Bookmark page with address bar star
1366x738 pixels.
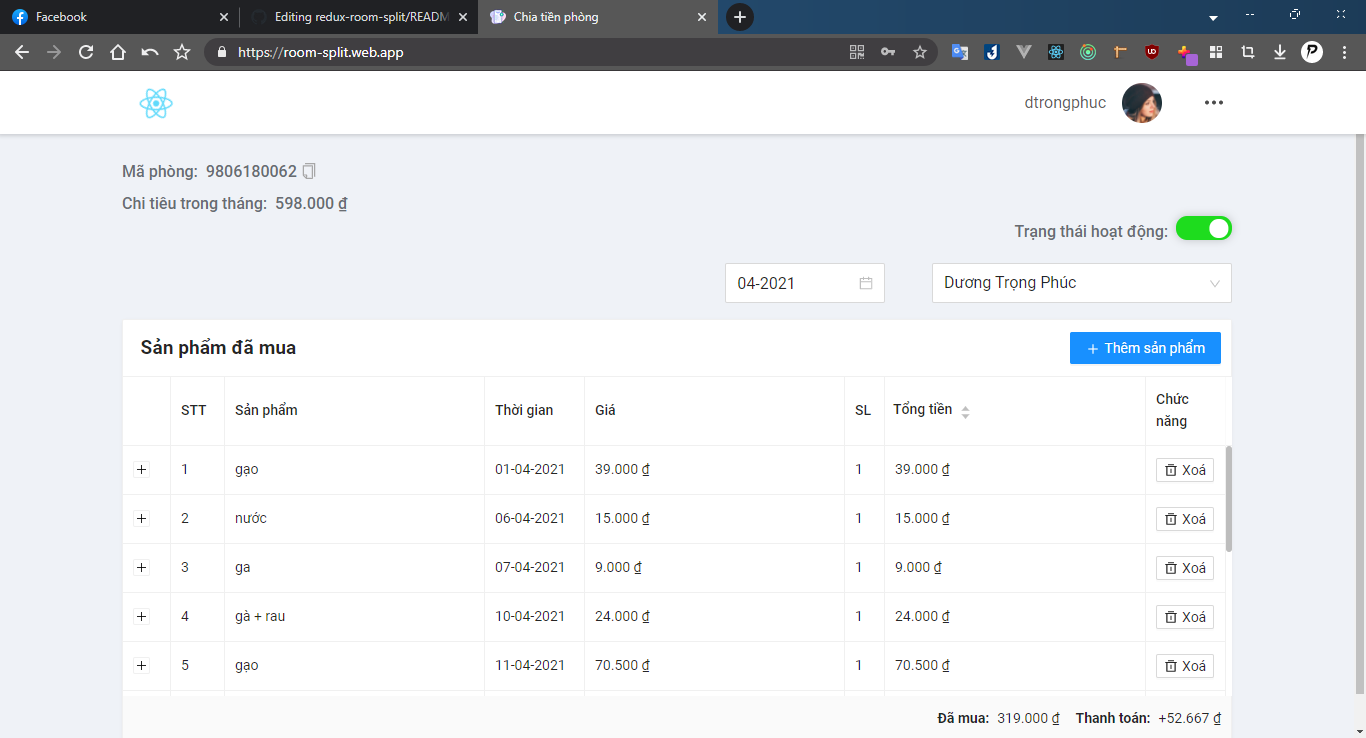coord(920,52)
